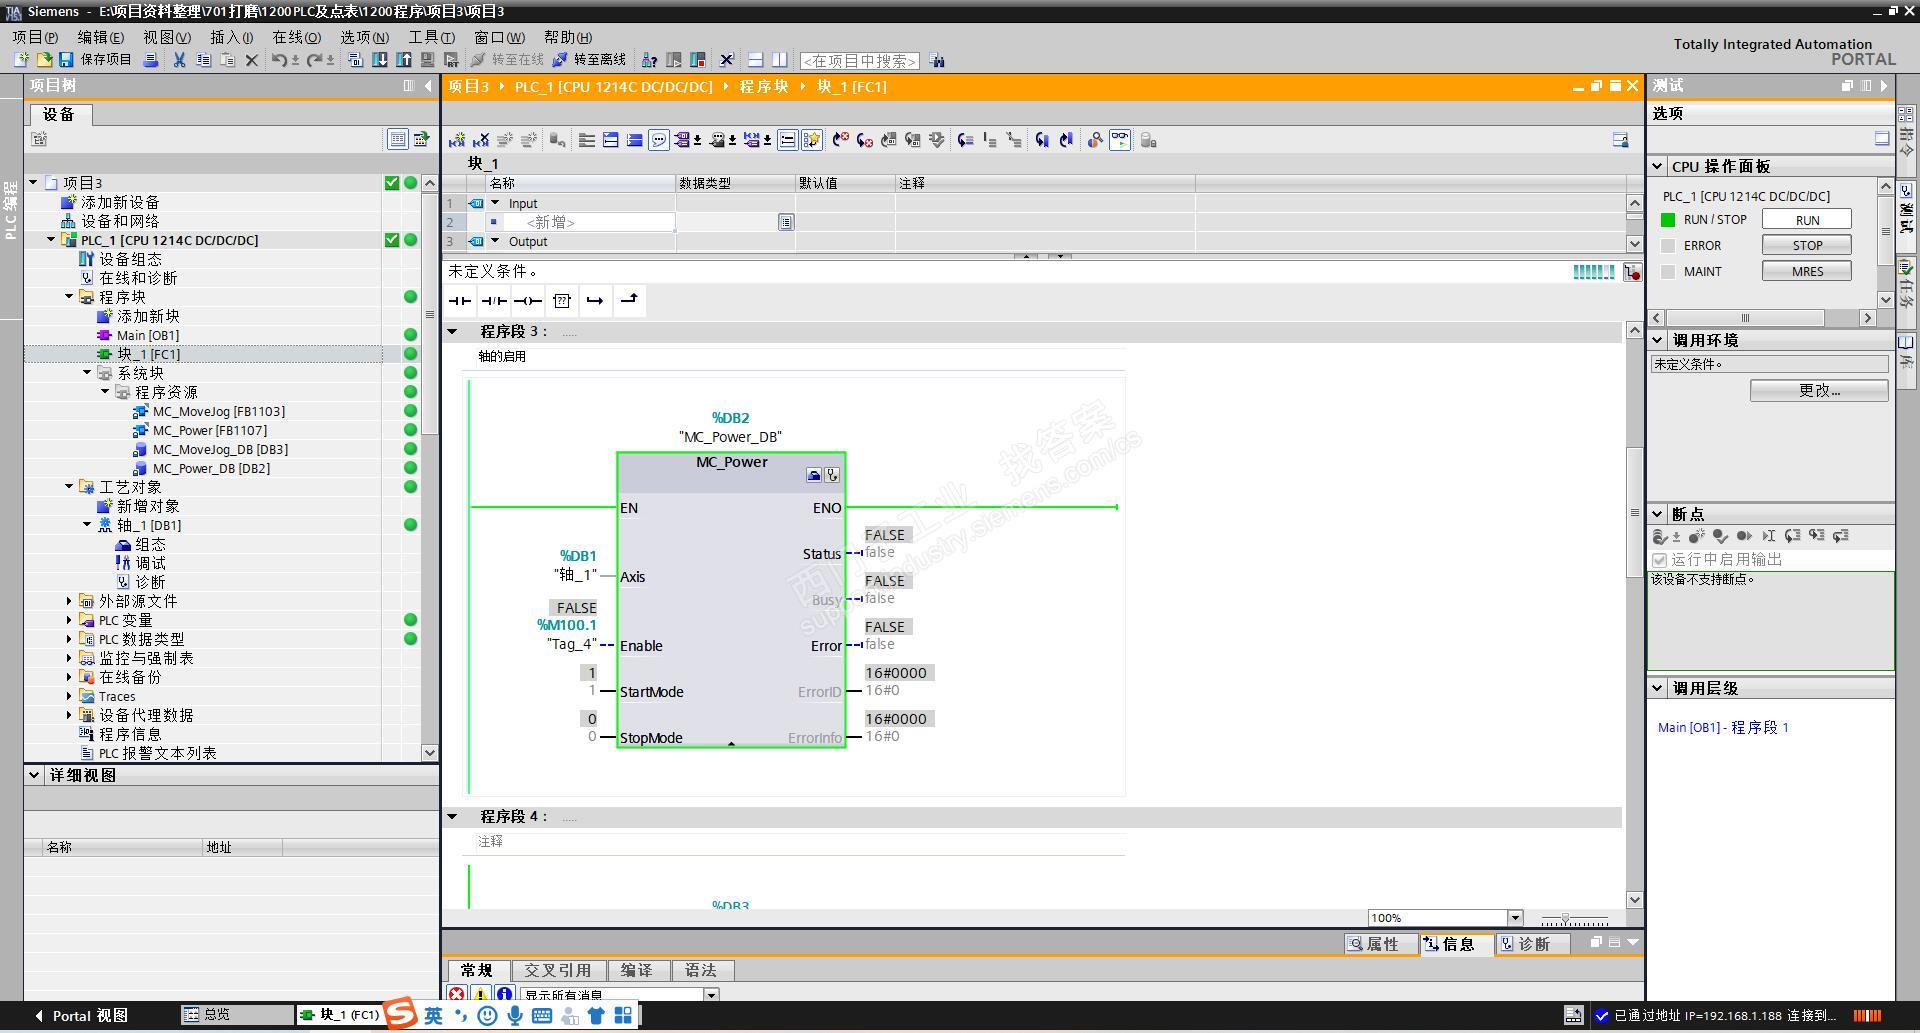The width and height of the screenshot is (1920, 1033).
Task: Open the 在线 menu
Action: (297, 37)
